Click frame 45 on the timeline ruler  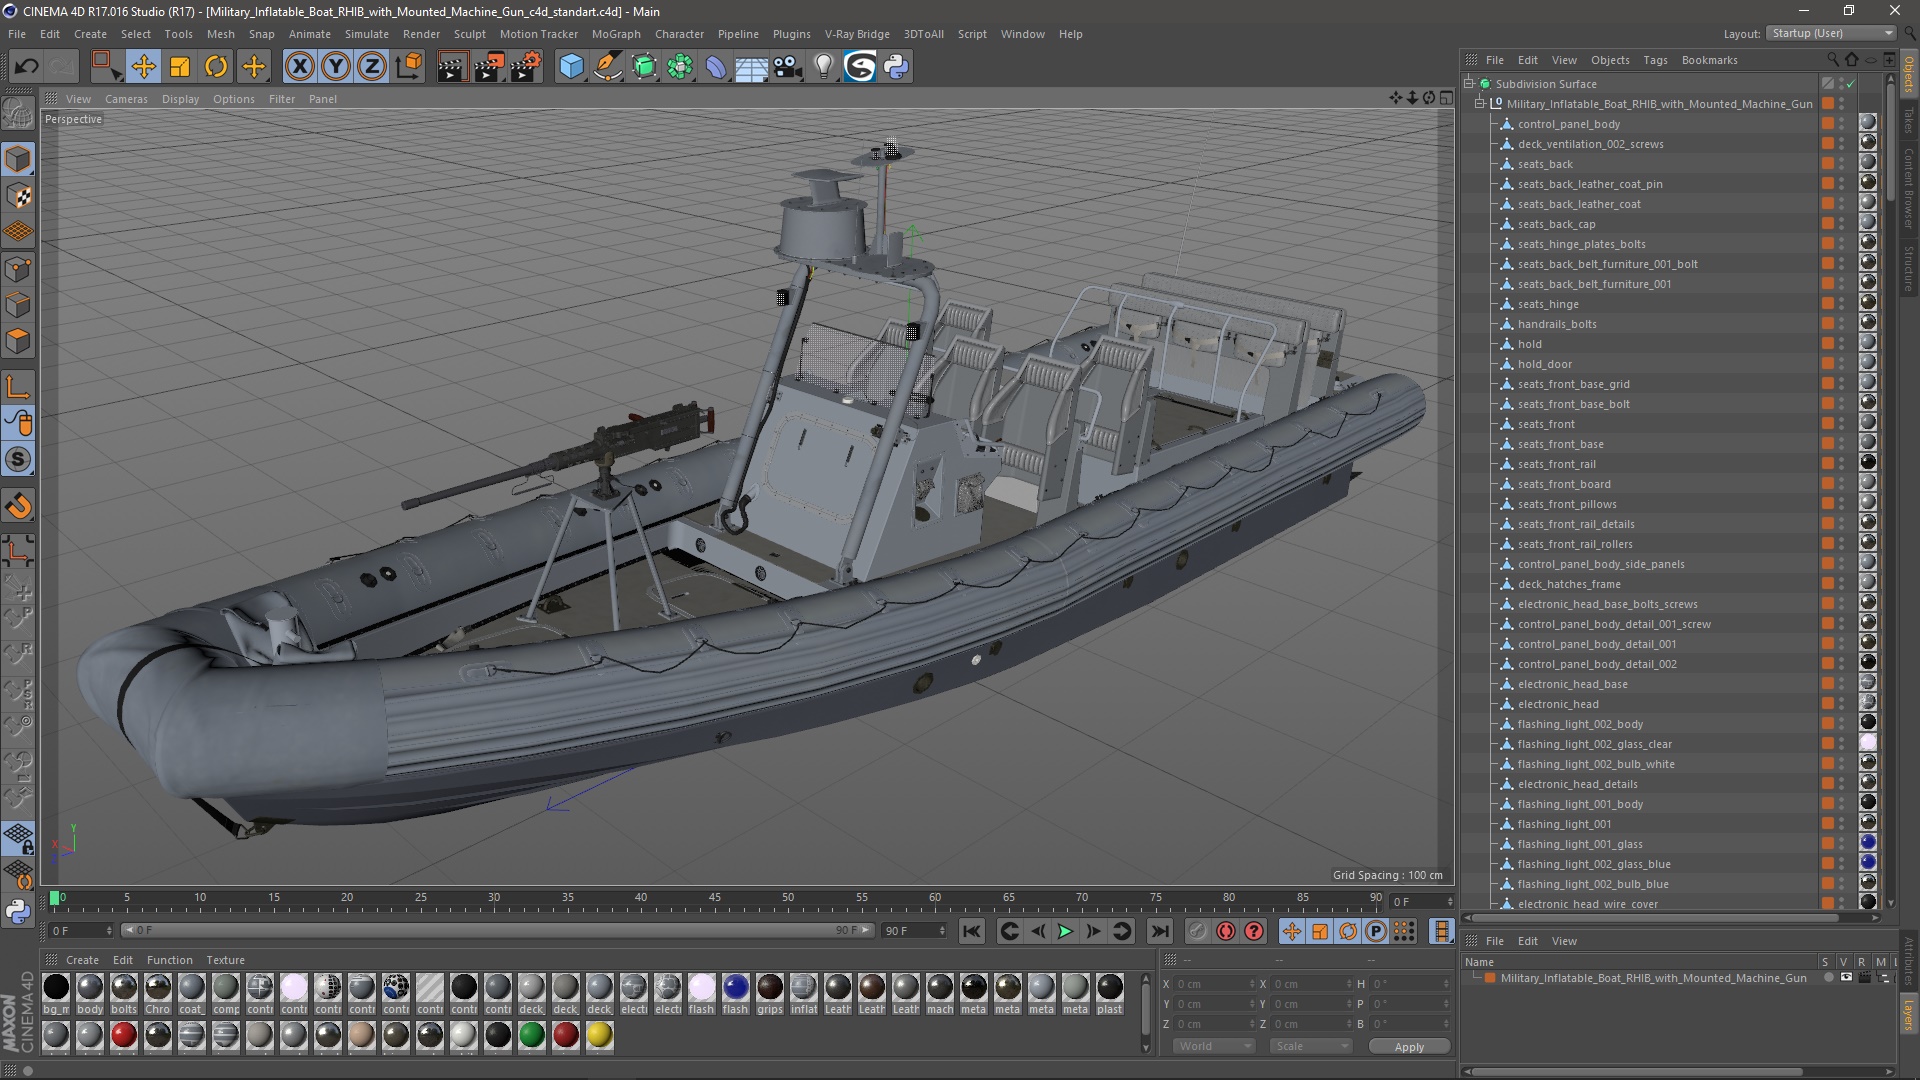pyautogui.click(x=714, y=898)
